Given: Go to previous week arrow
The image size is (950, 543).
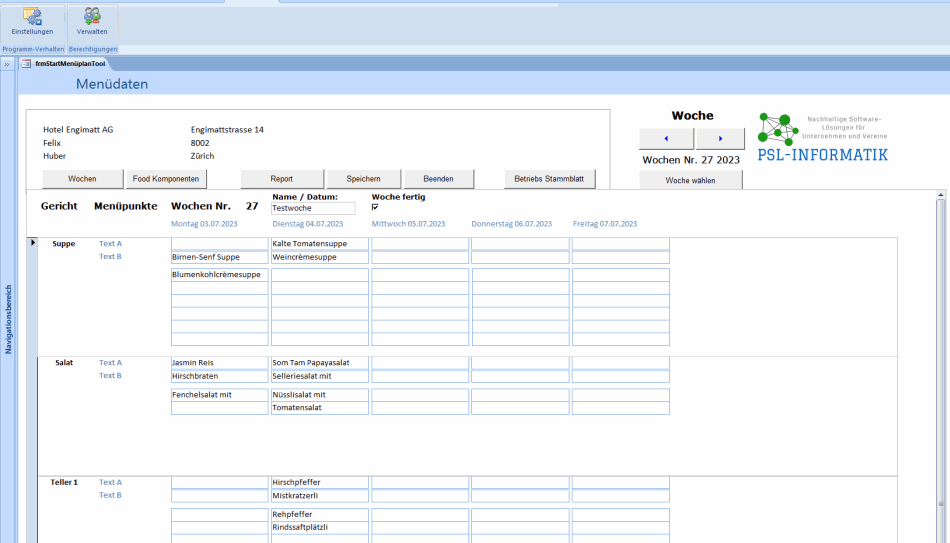Looking at the screenshot, I should [666, 139].
